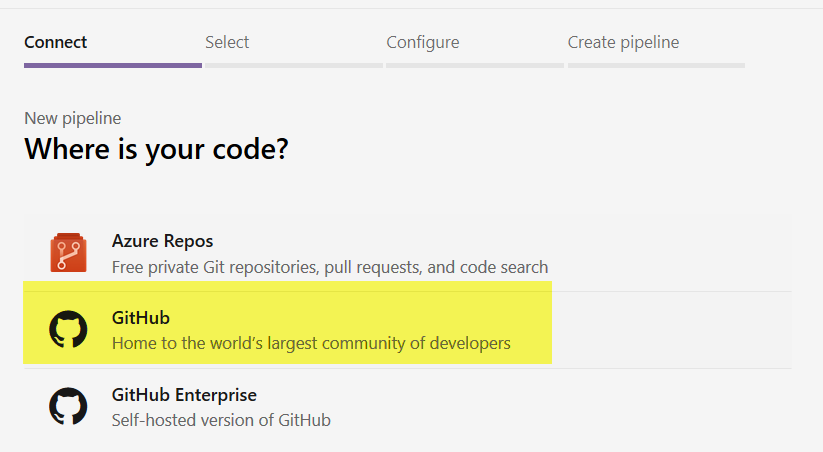Click the "Where is your code?" heading

[156, 150]
